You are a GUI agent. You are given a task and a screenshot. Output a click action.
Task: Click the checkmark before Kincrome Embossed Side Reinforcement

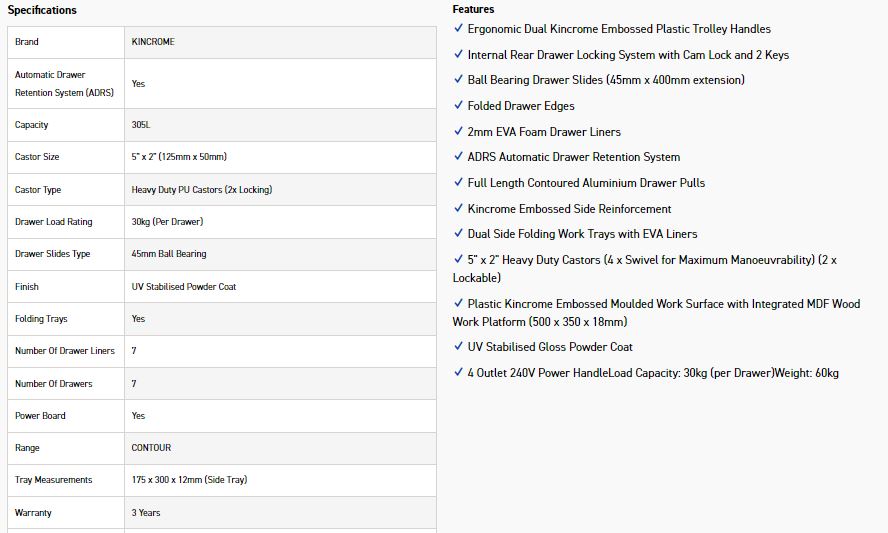click(458, 209)
